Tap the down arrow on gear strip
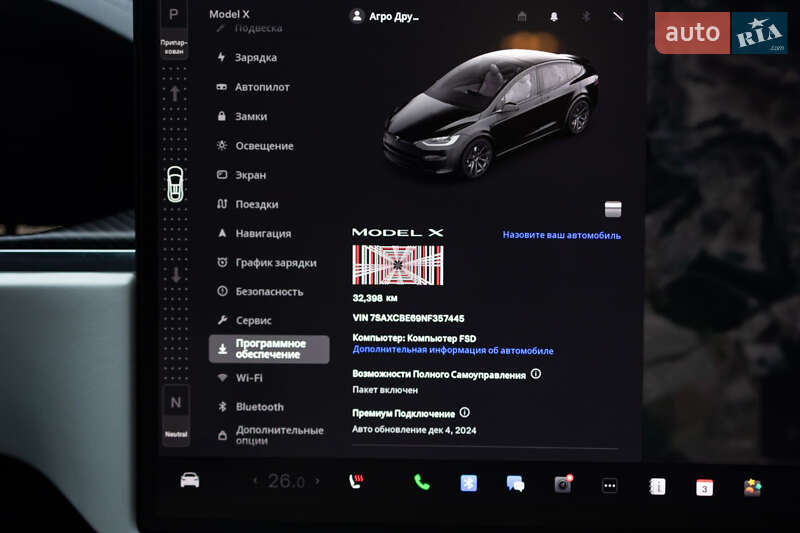 pos(176,275)
